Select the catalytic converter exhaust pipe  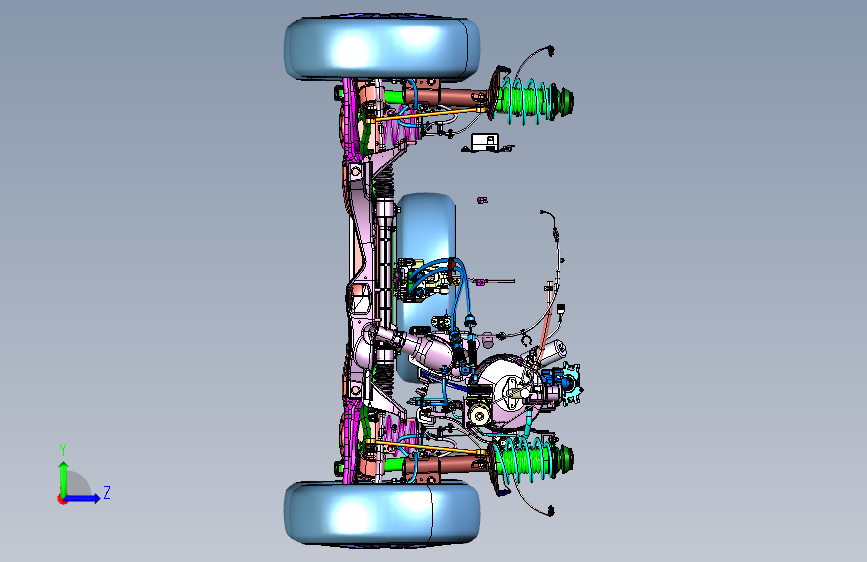412,347
